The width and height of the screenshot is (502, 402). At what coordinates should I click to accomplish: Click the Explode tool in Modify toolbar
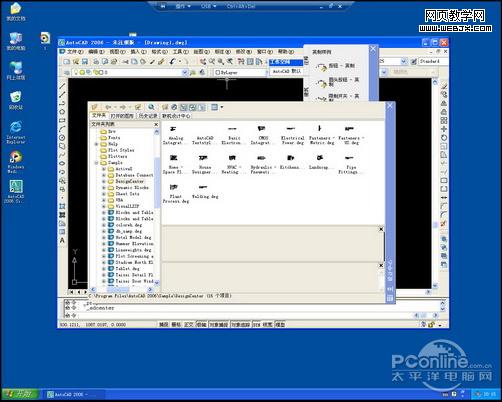click(444, 224)
